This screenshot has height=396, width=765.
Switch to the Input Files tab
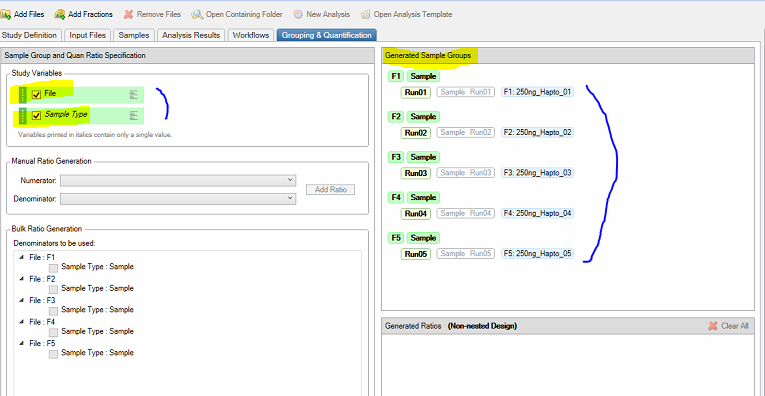[x=87, y=35]
